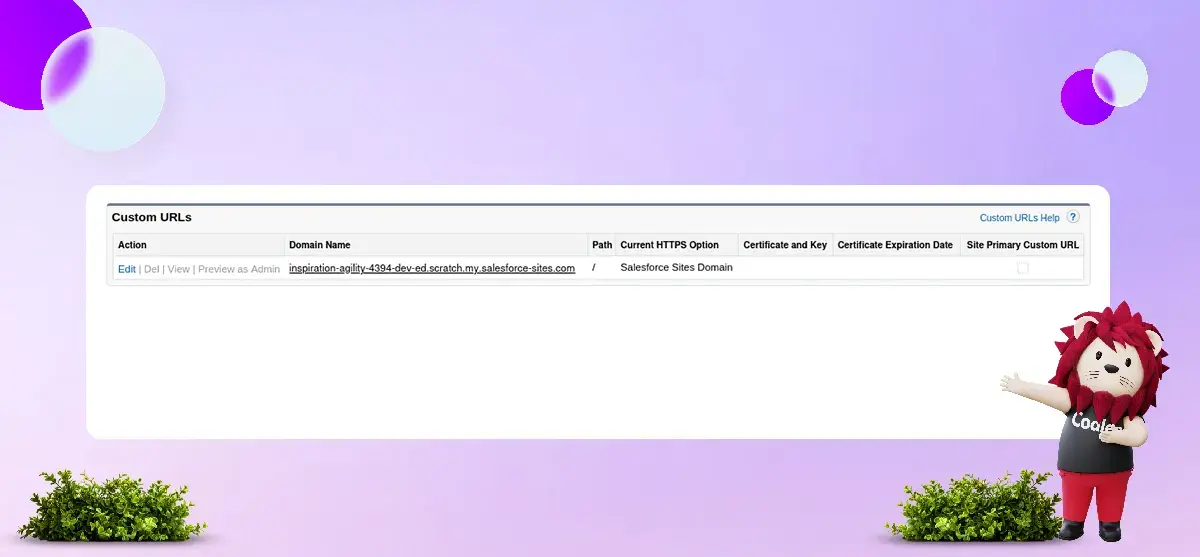Click the Certificate Expiration Date column header

pos(896,245)
